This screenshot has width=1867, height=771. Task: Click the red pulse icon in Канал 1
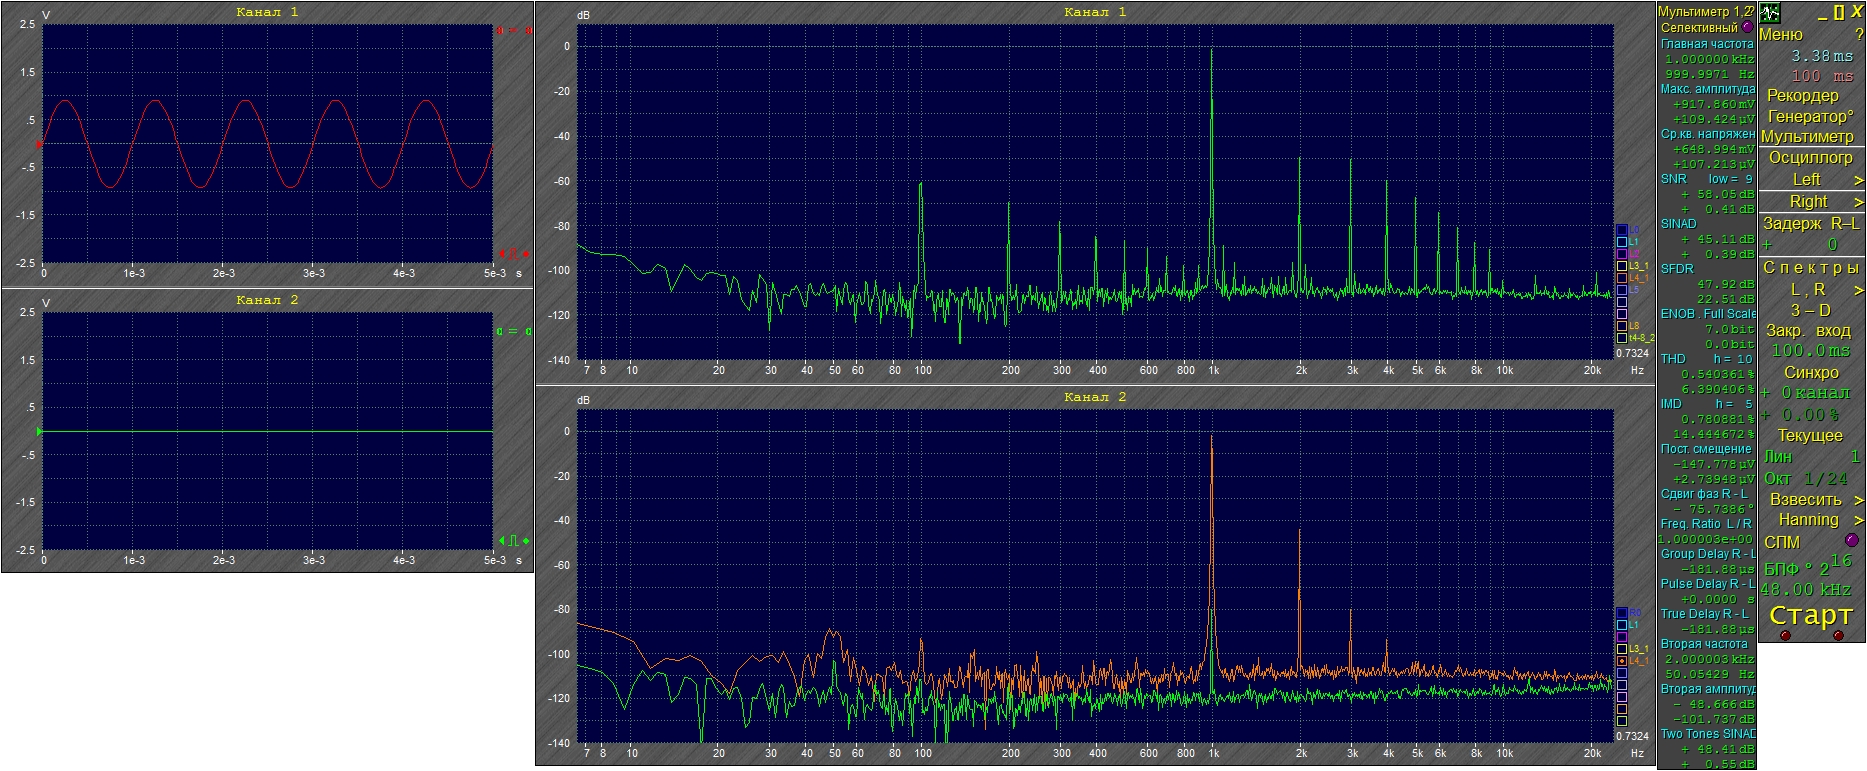click(512, 254)
